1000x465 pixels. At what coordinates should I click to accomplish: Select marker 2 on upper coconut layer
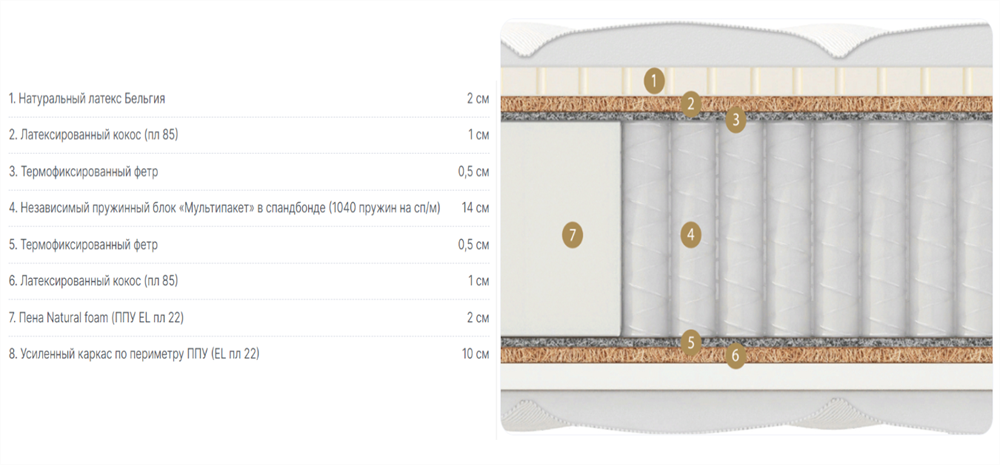click(x=691, y=103)
